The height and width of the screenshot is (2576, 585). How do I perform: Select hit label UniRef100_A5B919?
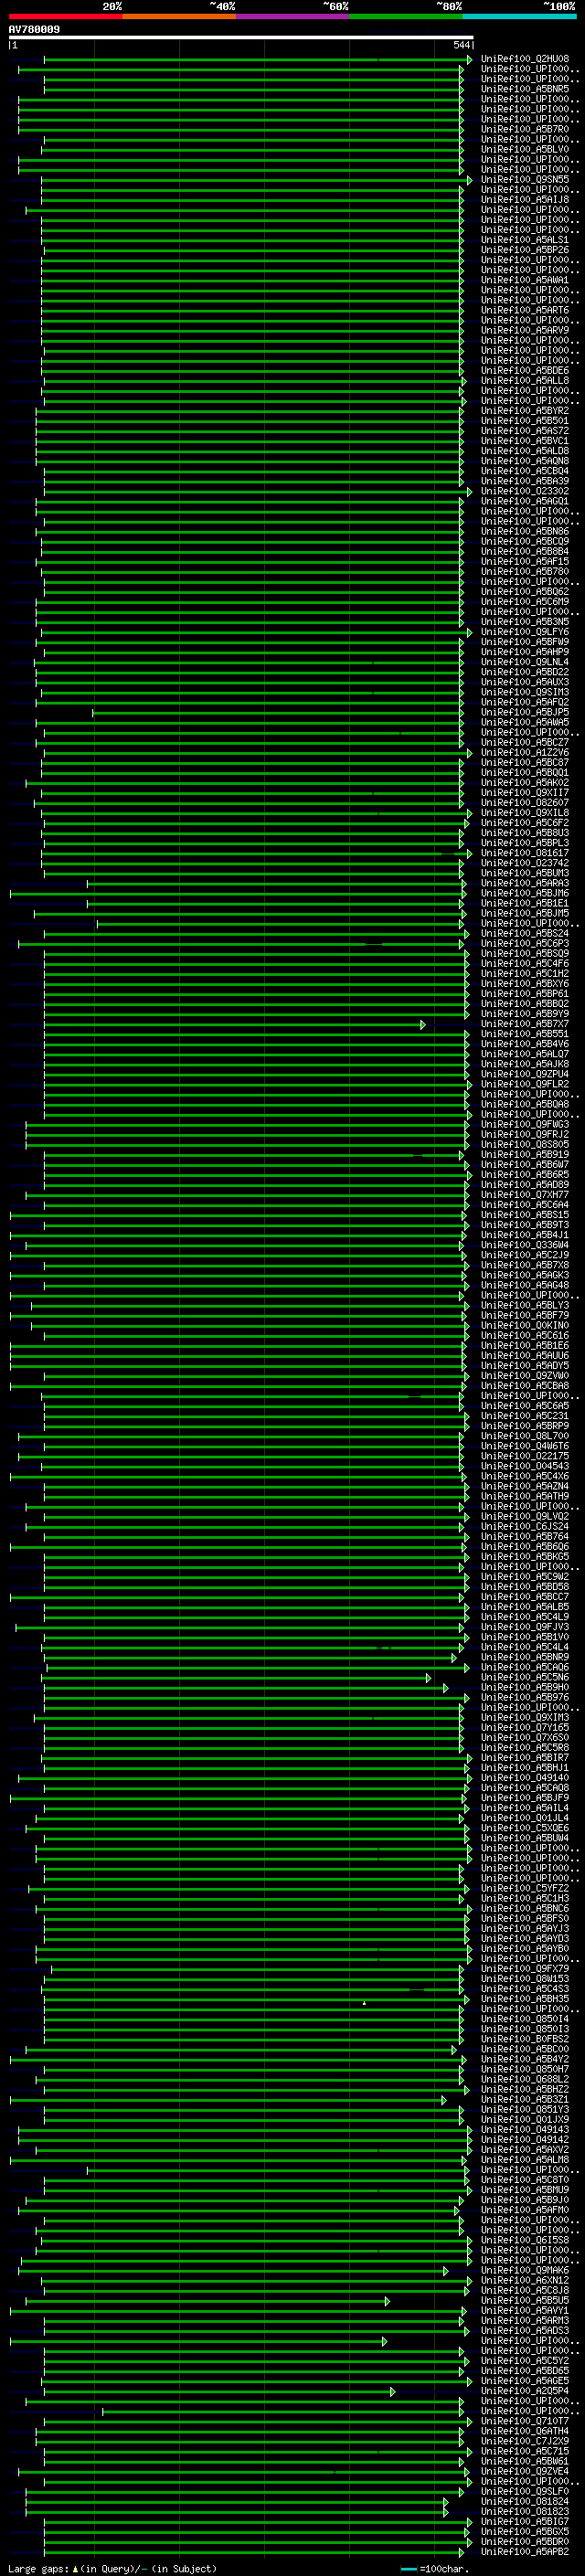point(525,1155)
